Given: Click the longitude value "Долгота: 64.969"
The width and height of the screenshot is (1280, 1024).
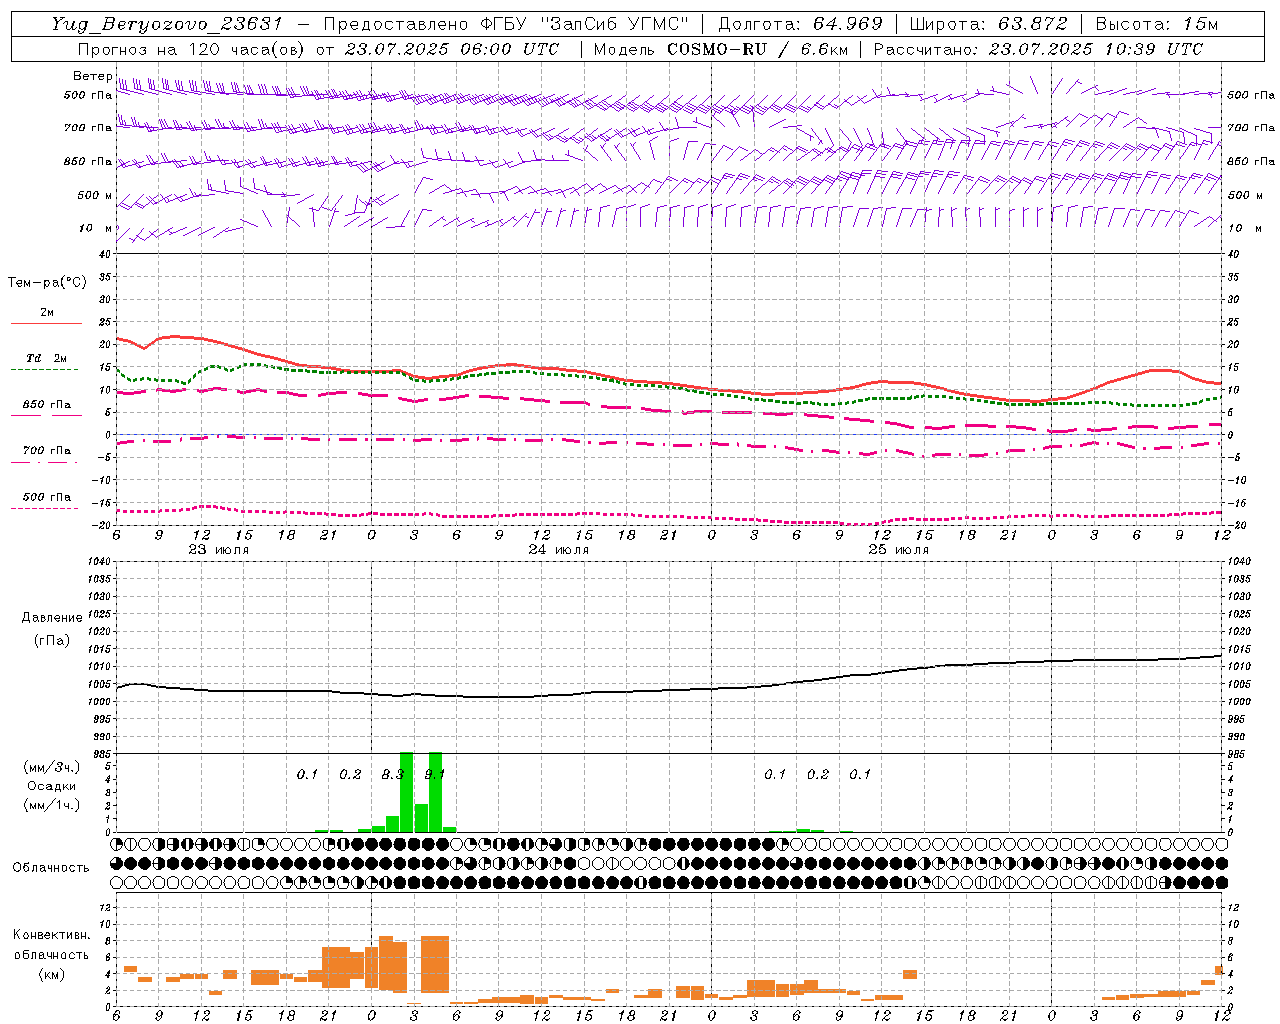Looking at the screenshot, I should [801, 24].
